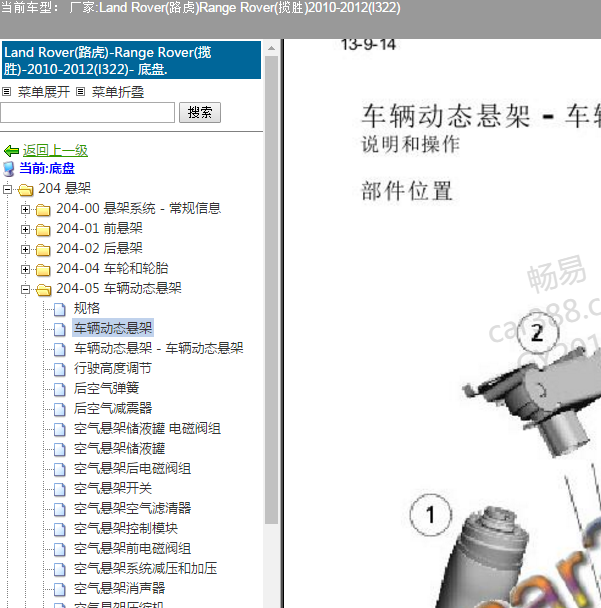Viewport: 601px width, 608px height.
Task: Click folder icon for 204-00 悬架系统
Action: [x=43, y=210]
